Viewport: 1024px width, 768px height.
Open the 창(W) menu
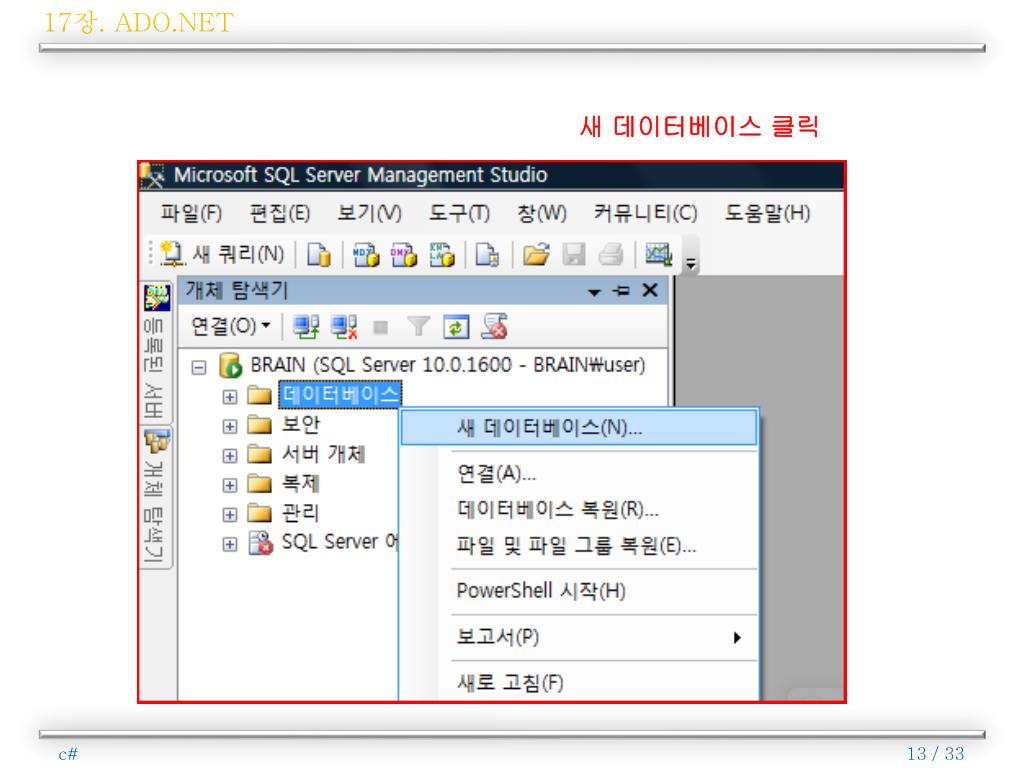[541, 213]
